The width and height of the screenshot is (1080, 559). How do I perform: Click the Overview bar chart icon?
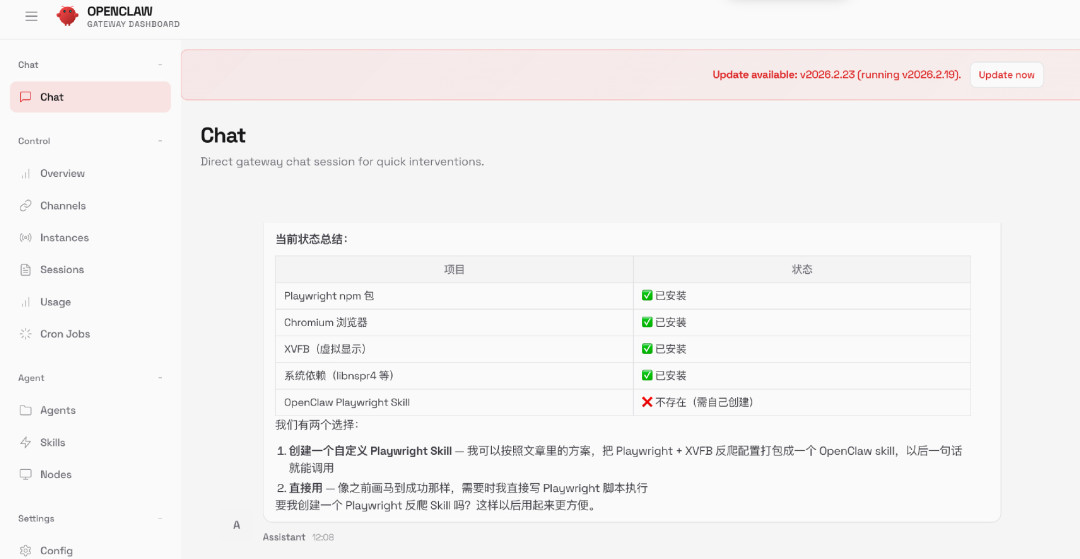pyautogui.click(x=25, y=173)
